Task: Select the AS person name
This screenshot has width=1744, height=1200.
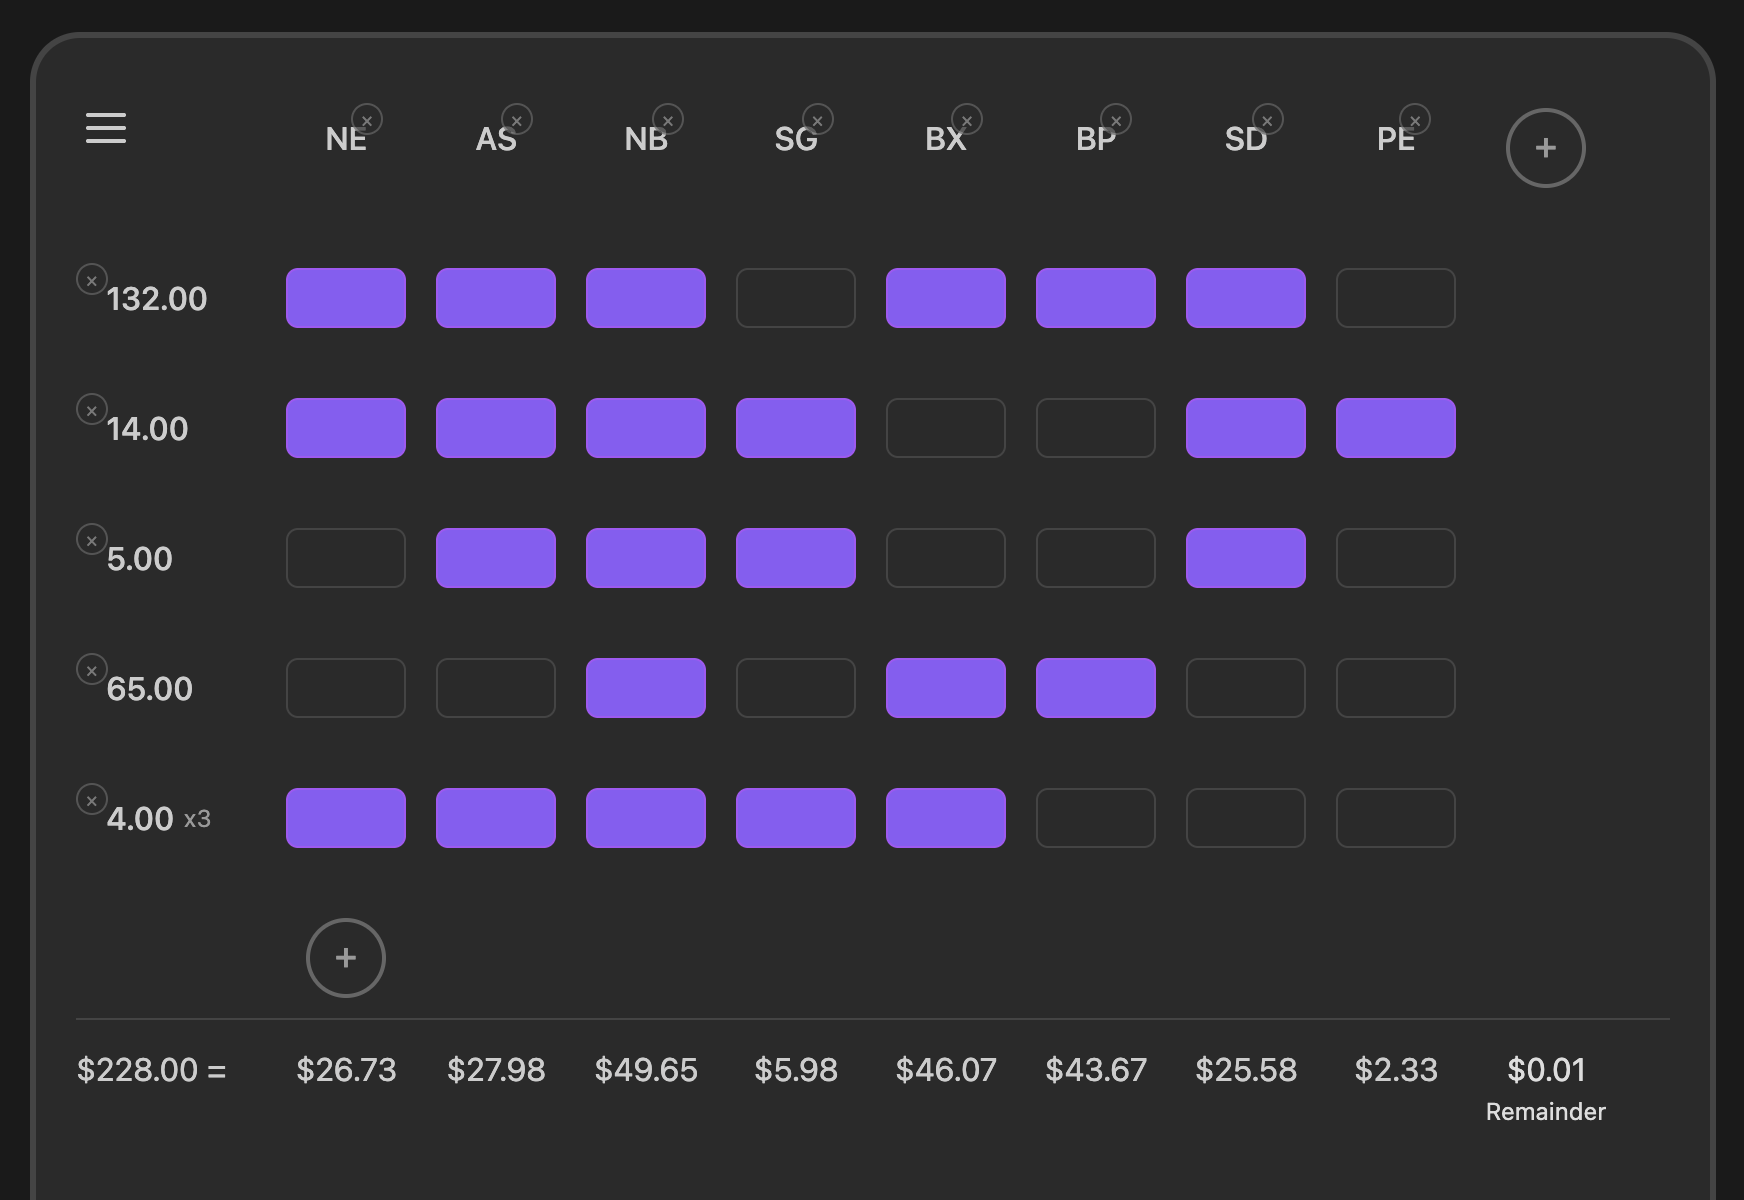Action: click(496, 139)
